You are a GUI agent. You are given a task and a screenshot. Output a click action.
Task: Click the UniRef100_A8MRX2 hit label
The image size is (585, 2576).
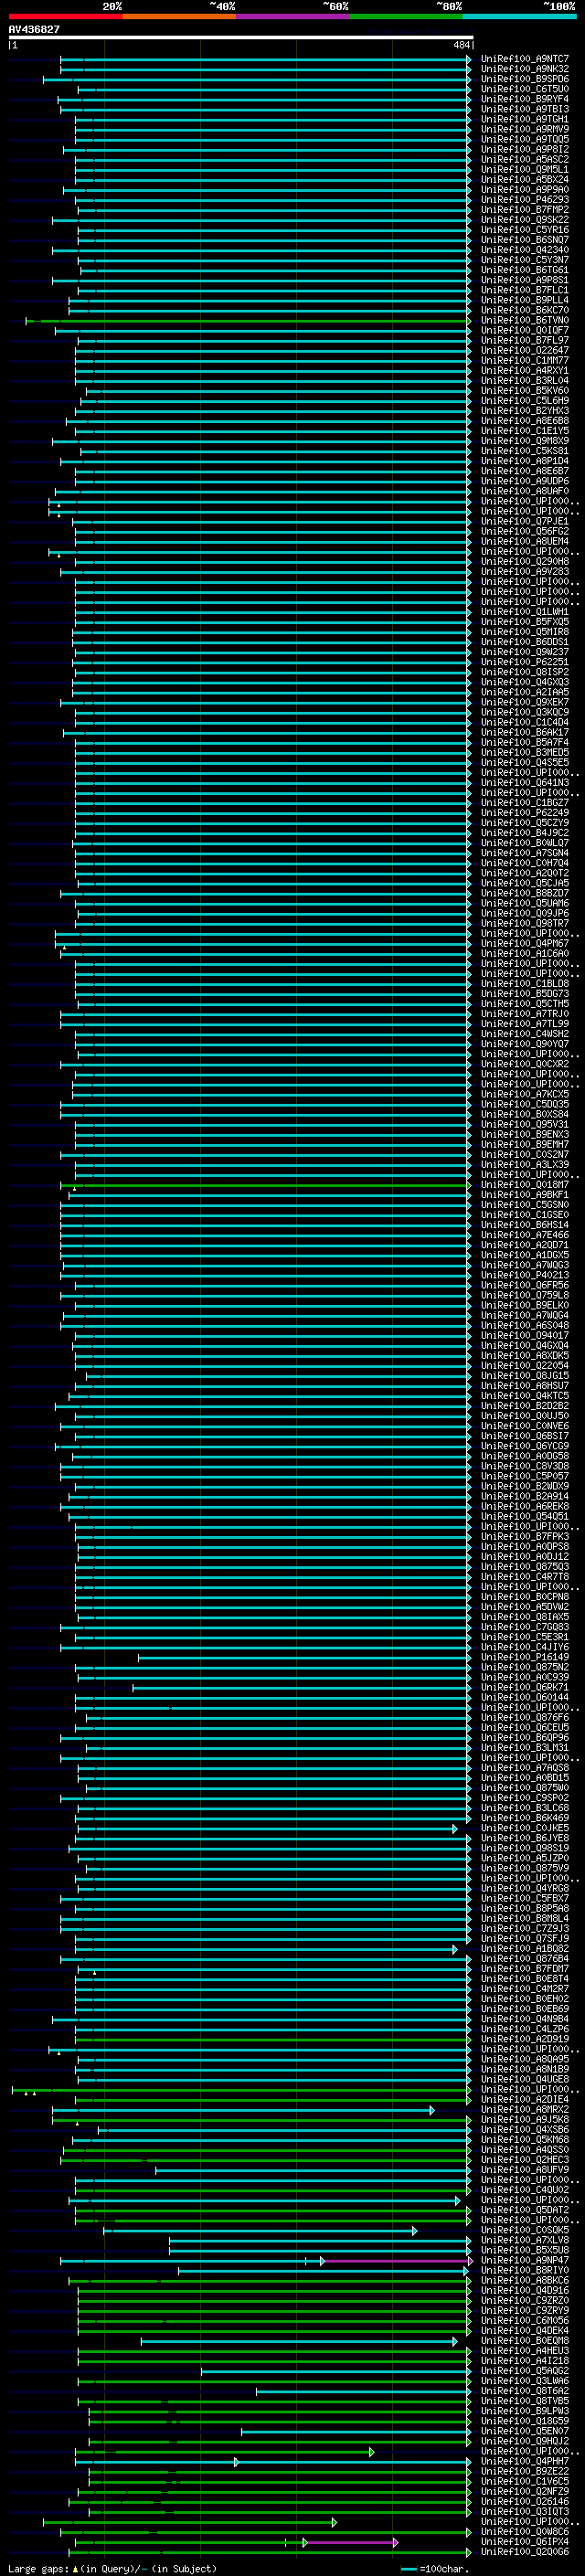524,2110
